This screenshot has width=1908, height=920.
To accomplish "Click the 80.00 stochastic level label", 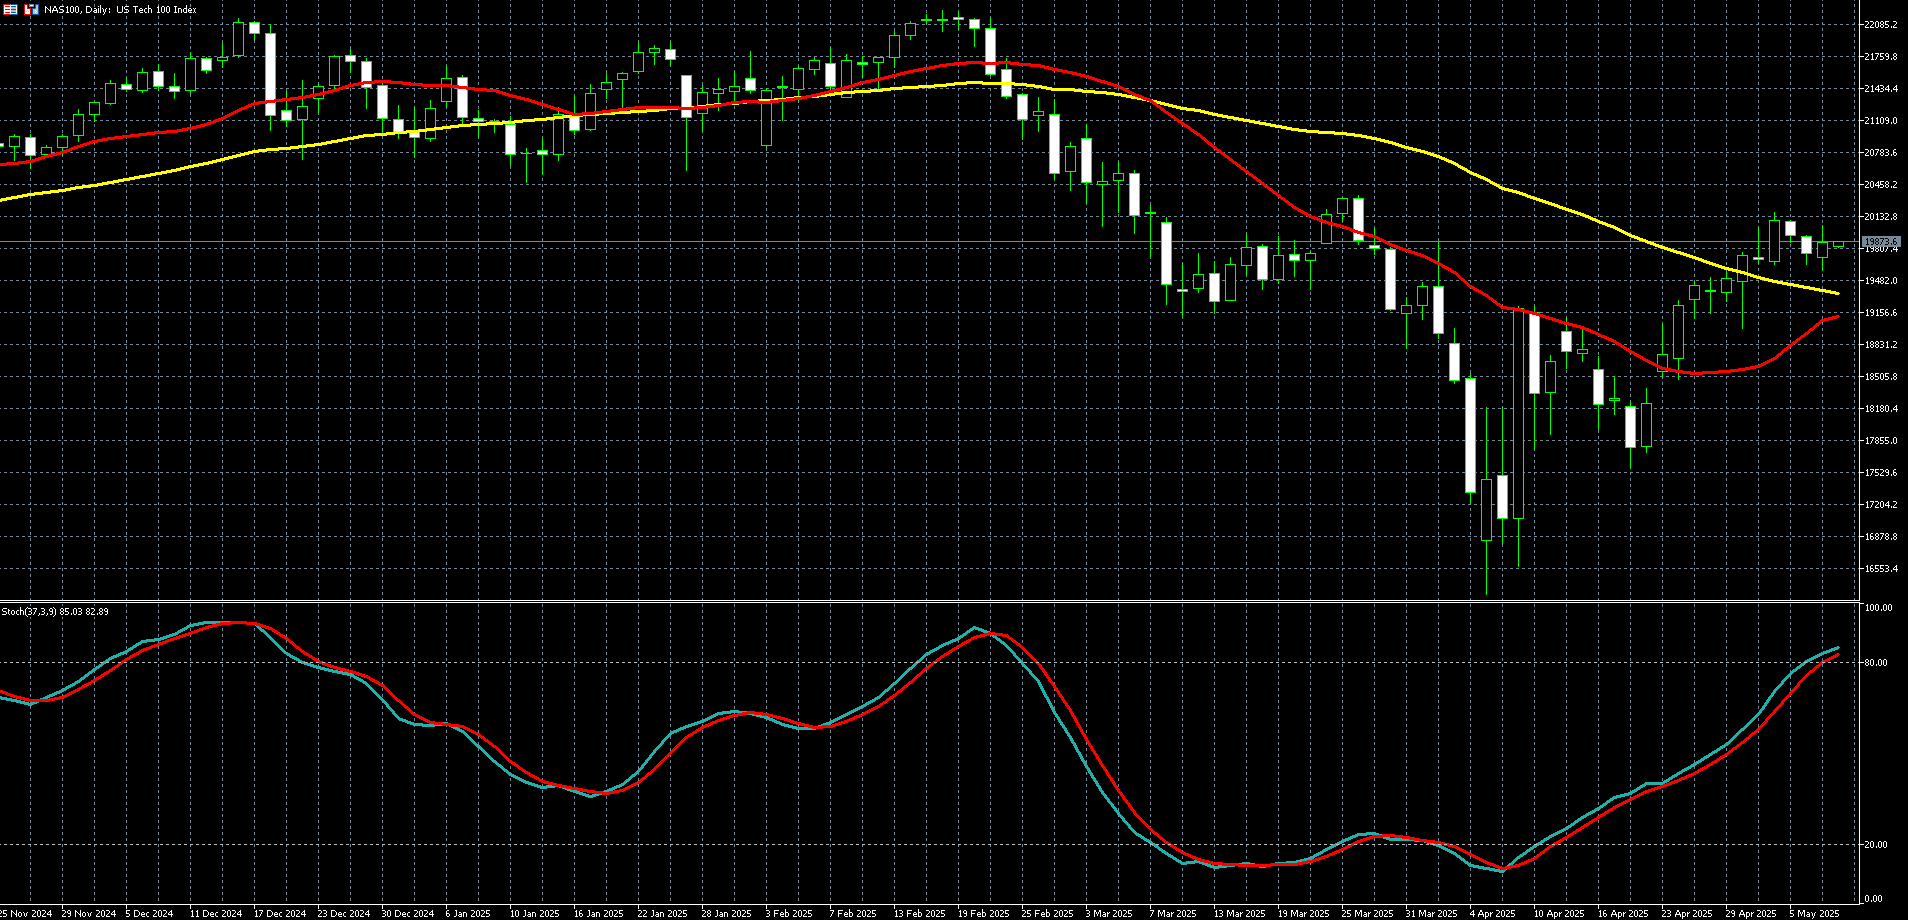I will pyautogui.click(x=1878, y=663).
